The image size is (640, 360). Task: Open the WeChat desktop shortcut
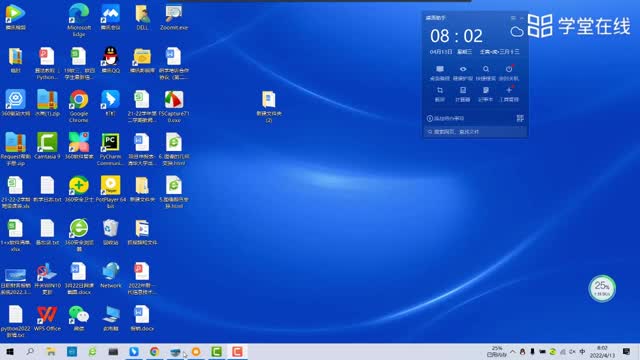coord(79,318)
